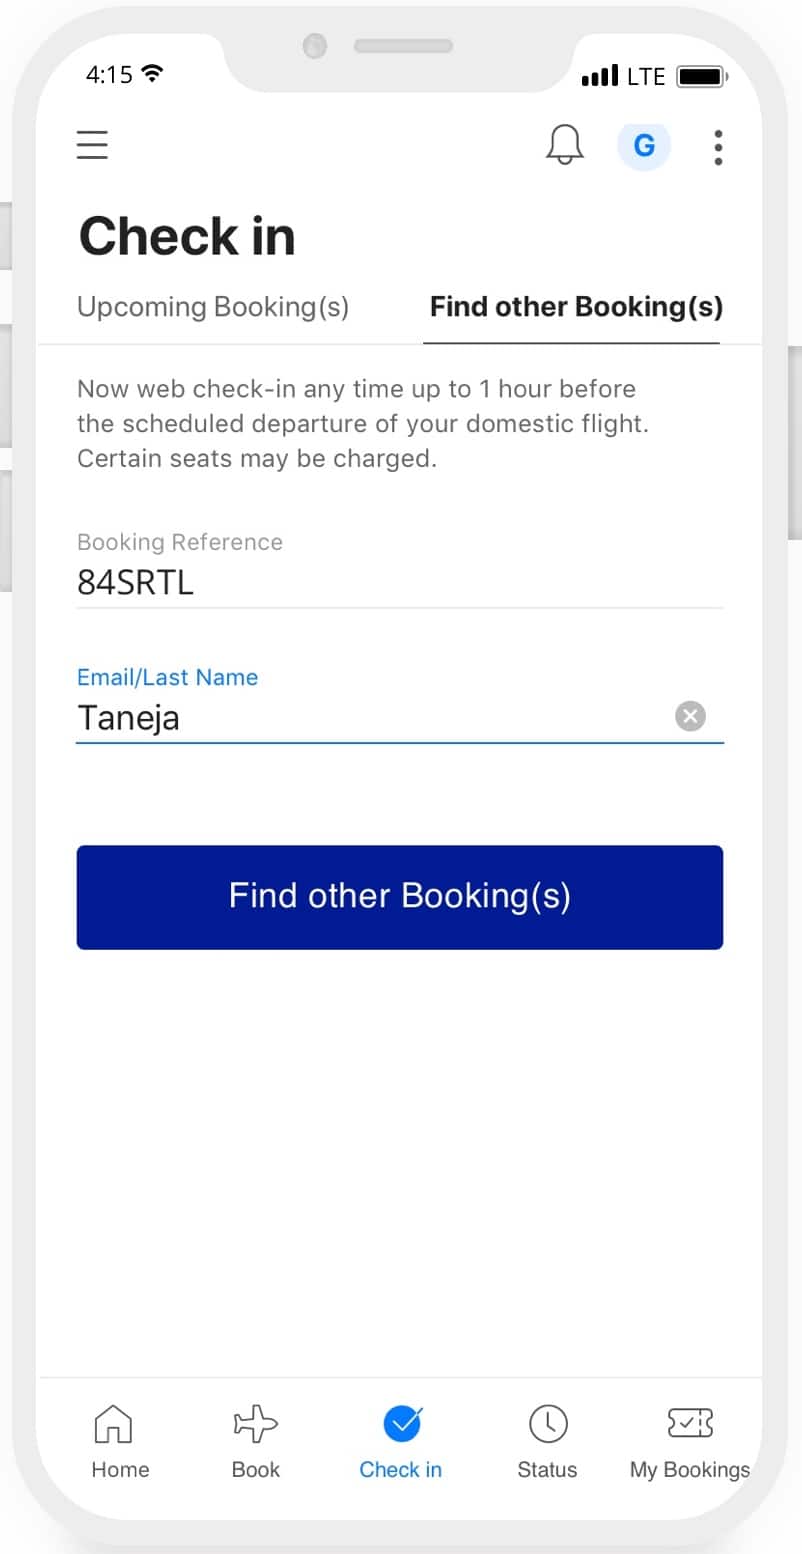
Task: Tap the Check in page heading
Action: (187, 237)
